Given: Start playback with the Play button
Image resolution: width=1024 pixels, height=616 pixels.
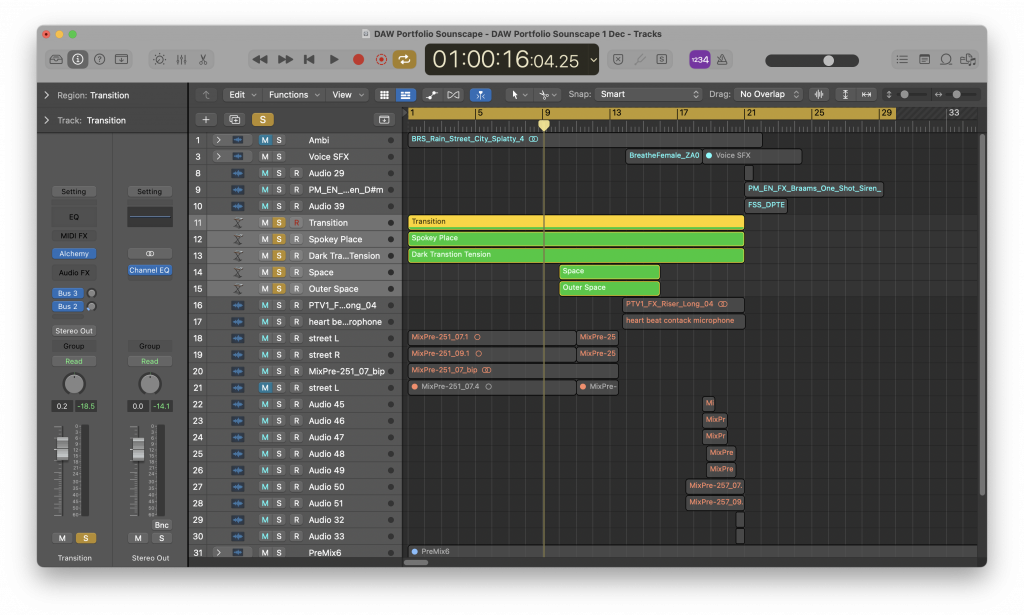Looking at the screenshot, I should [334, 59].
